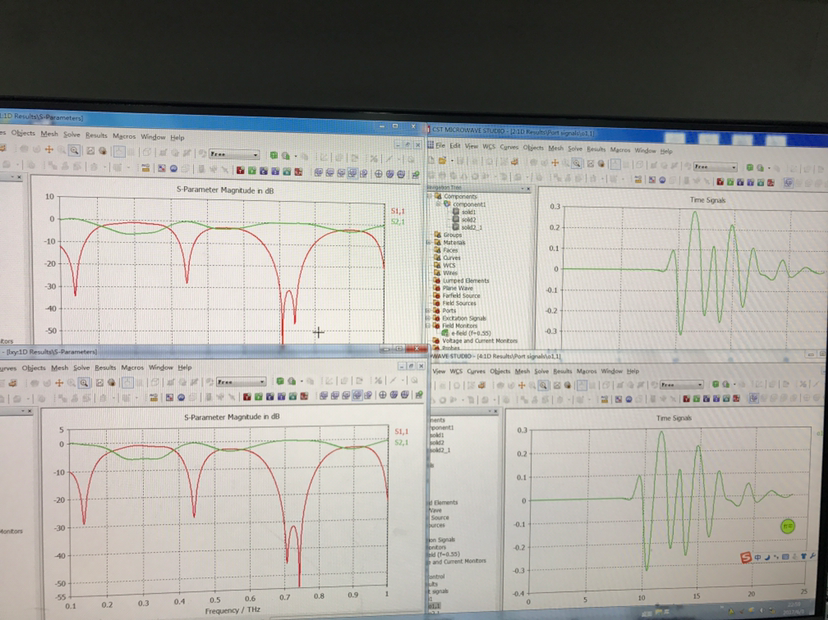Click the S1,1 legend entry in top-left plot
Viewport: 828px width, 620px height.
pos(398,211)
